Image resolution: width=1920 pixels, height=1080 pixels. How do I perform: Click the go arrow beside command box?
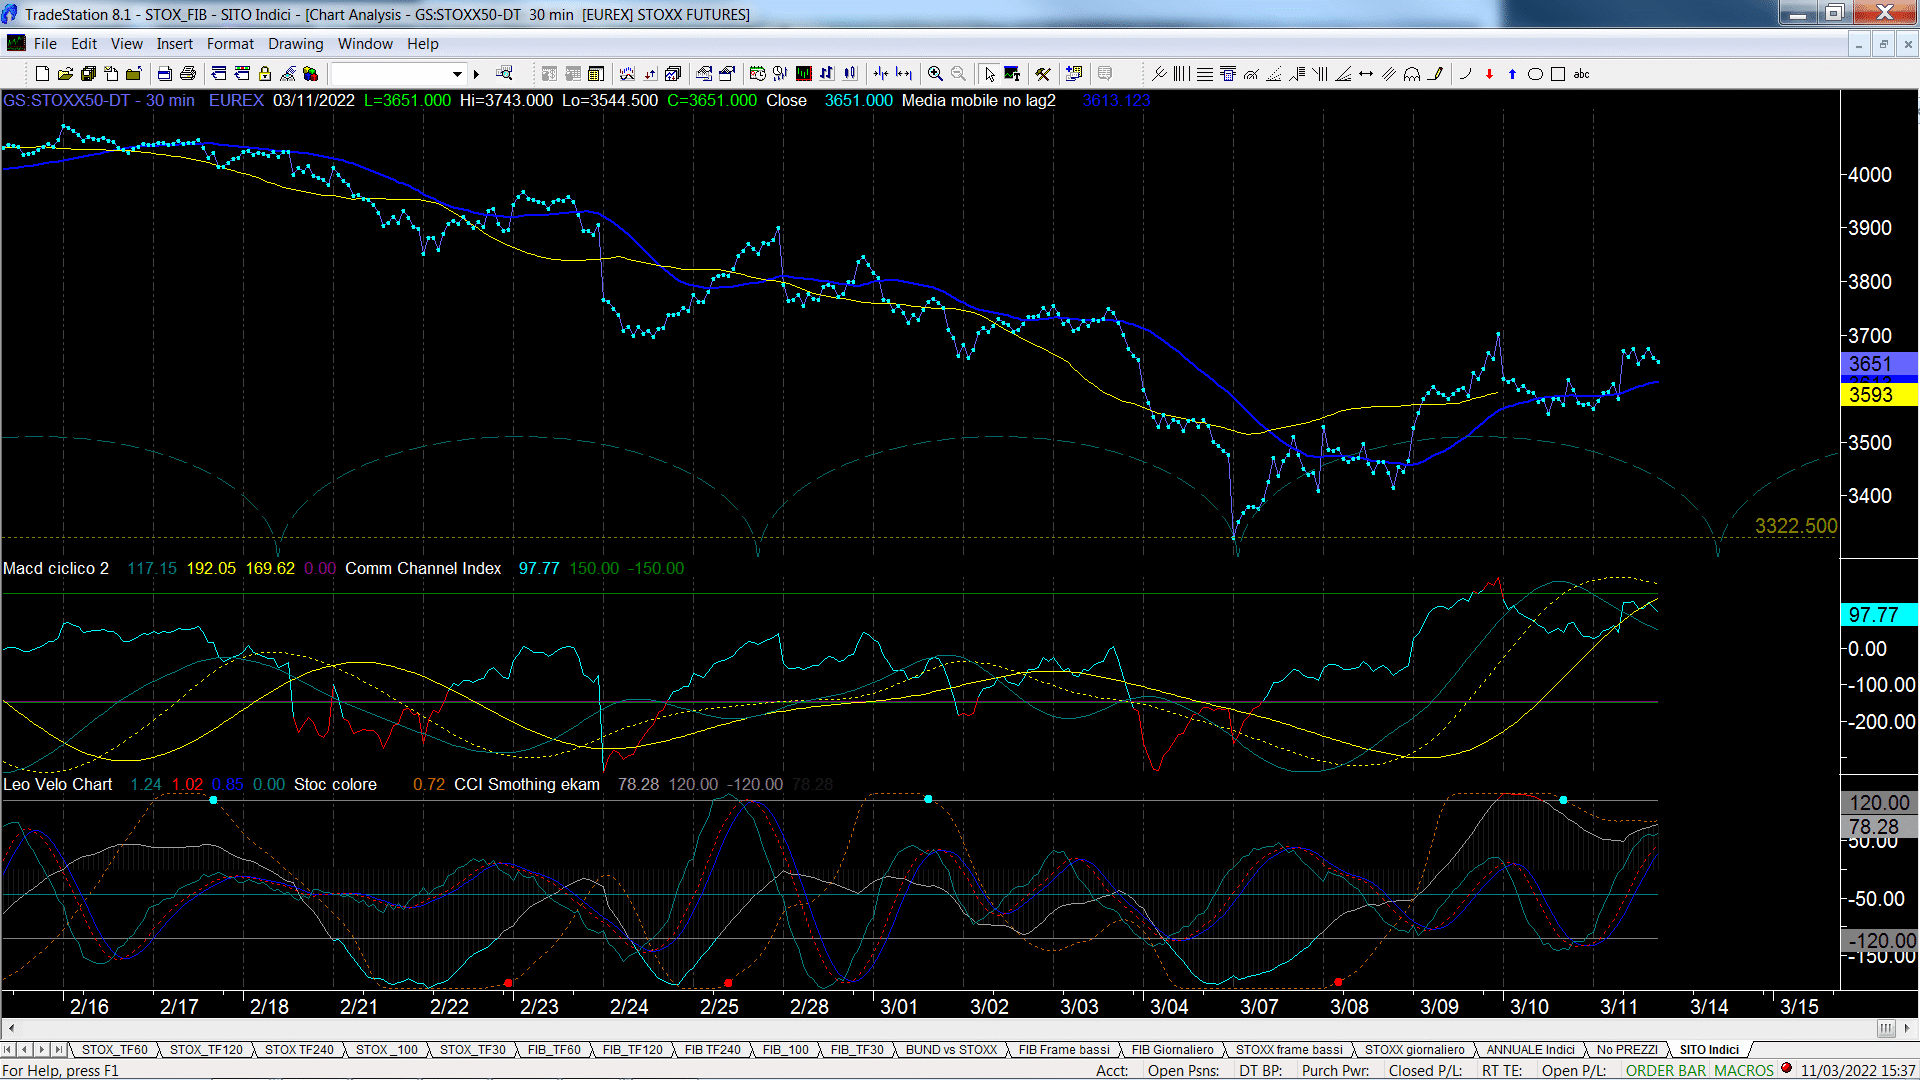tap(476, 74)
